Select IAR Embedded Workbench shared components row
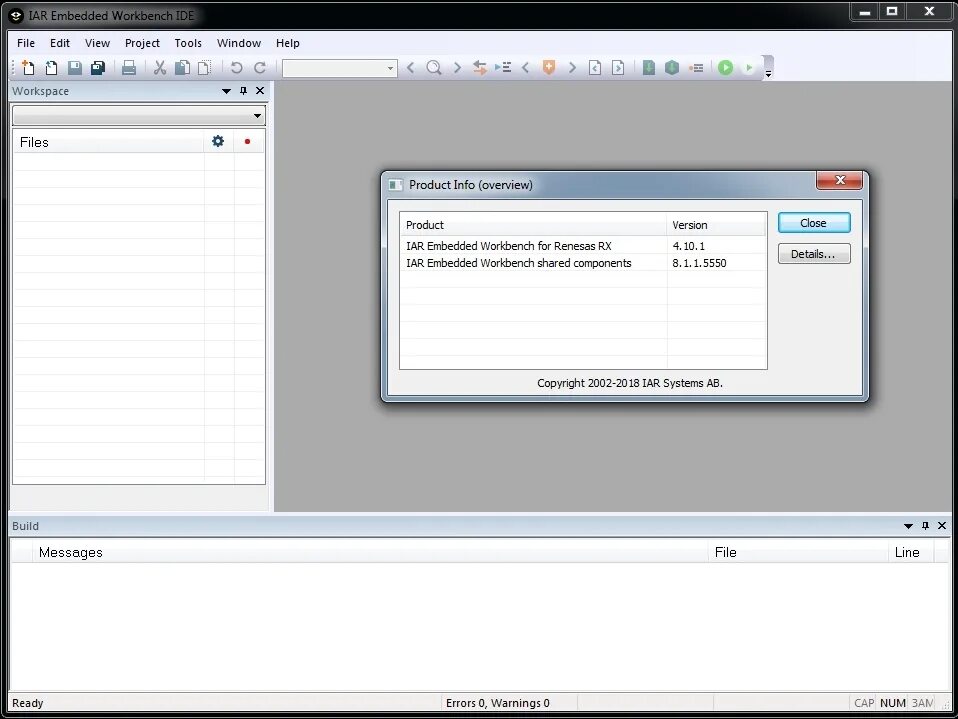 (583, 263)
